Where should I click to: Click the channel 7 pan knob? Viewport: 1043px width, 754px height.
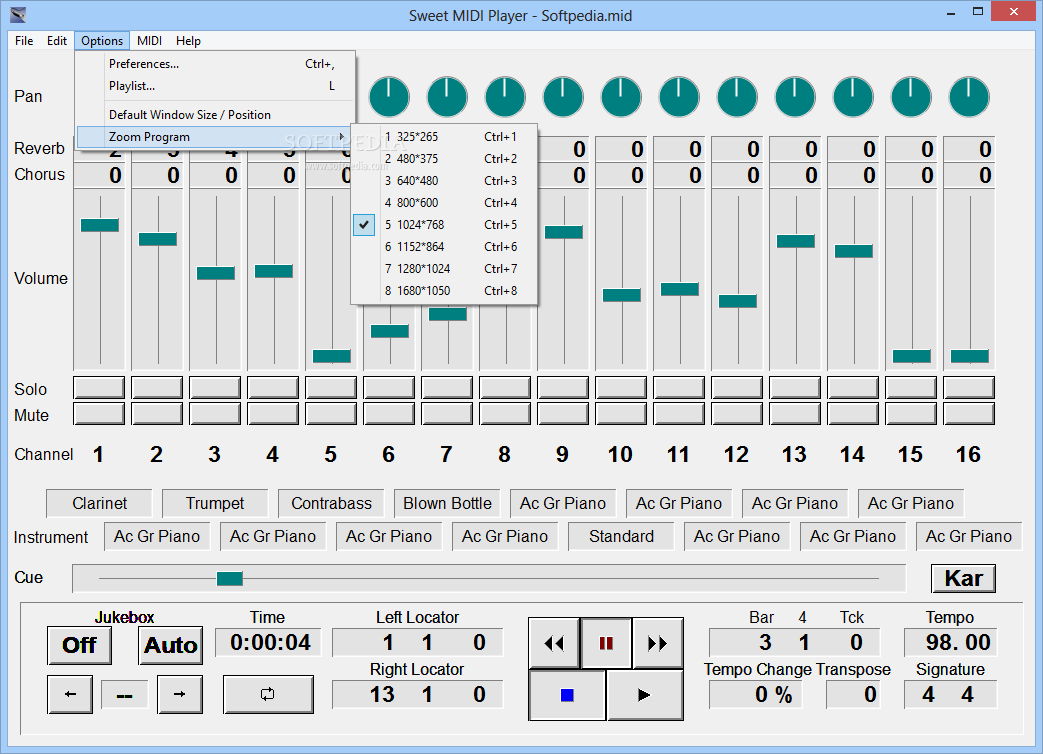pos(447,96)
